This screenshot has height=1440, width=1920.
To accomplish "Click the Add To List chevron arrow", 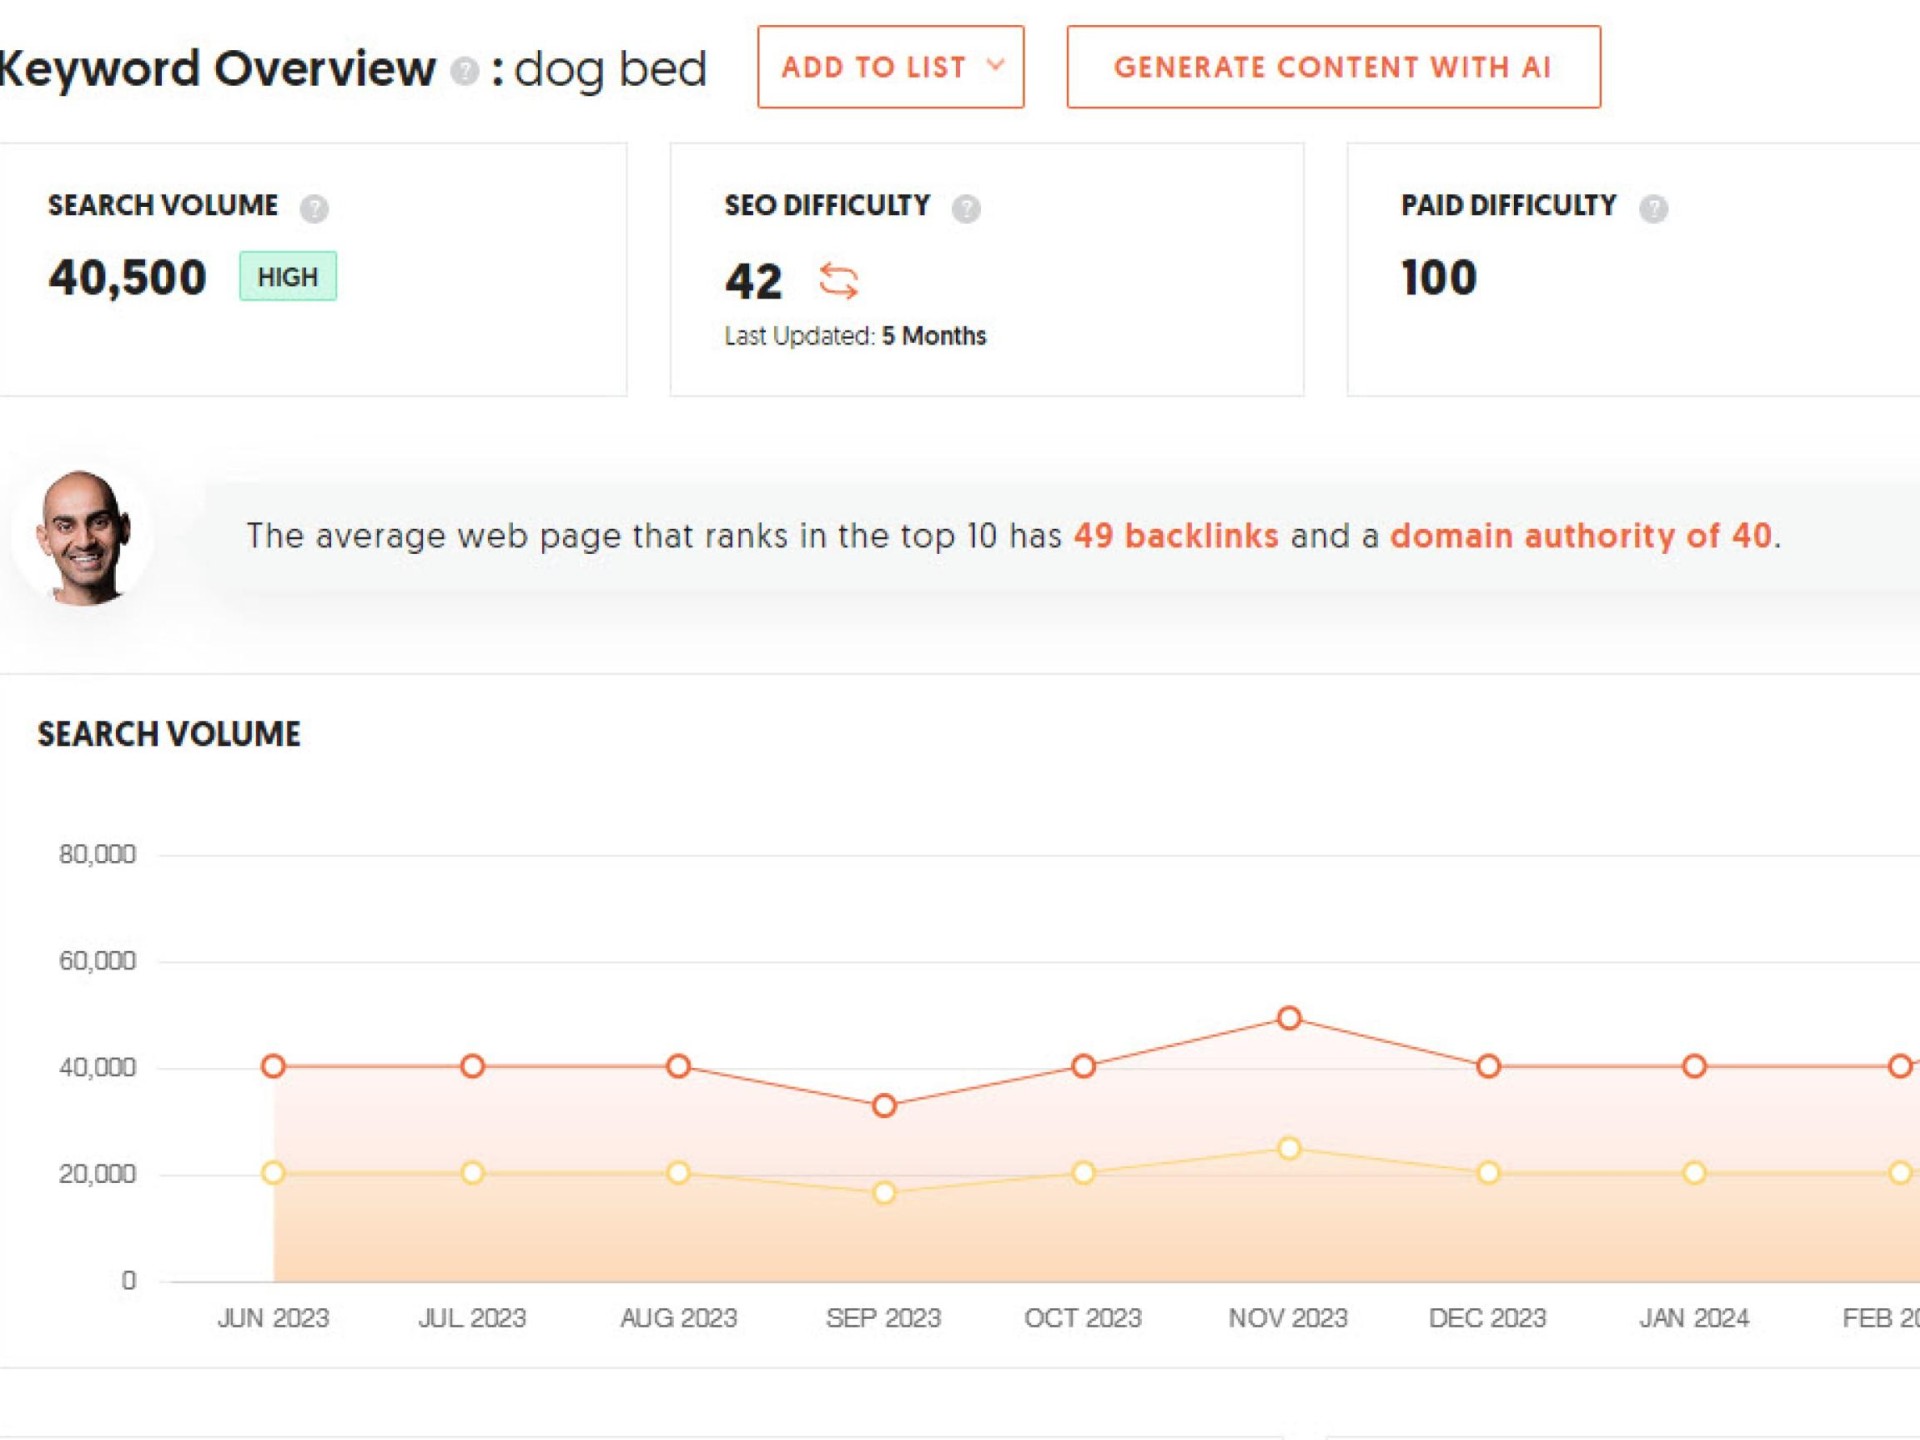I will pyautogui.click(x=995, y=66).
